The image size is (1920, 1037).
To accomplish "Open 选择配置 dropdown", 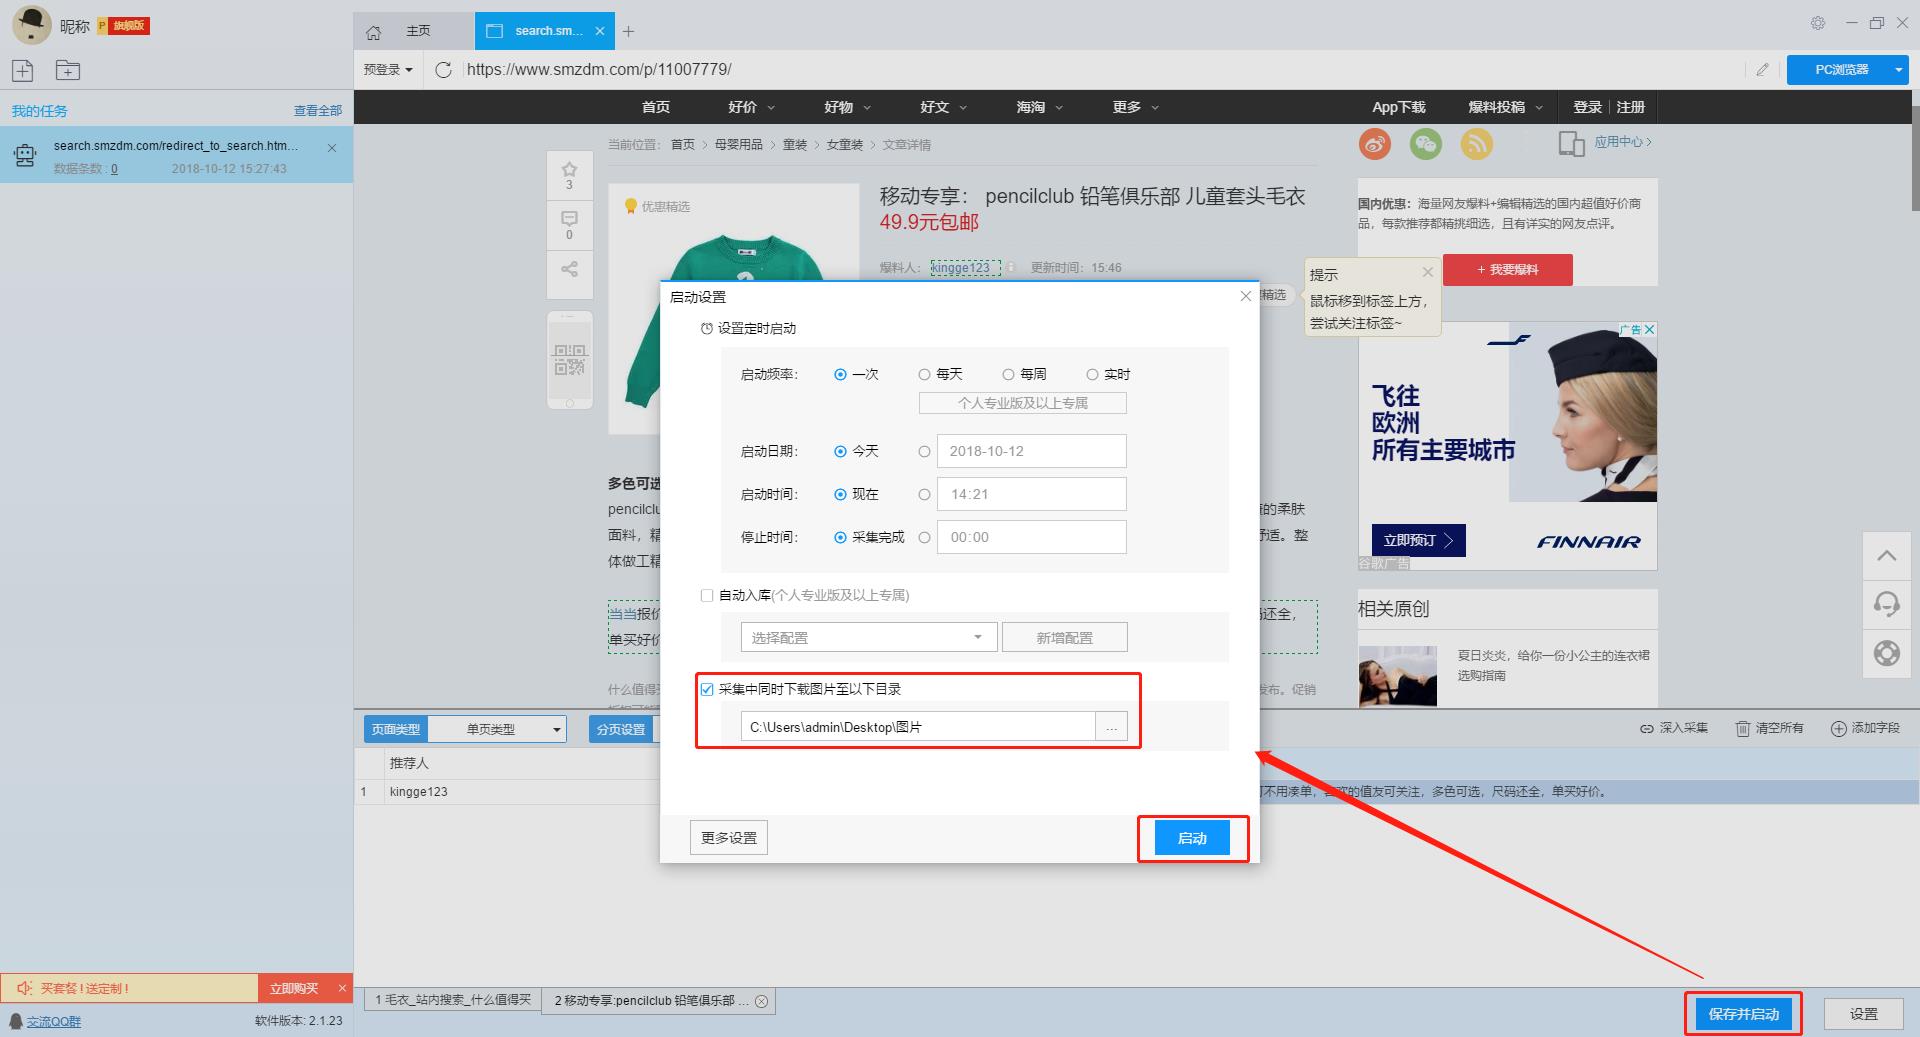I will (868, 637).
